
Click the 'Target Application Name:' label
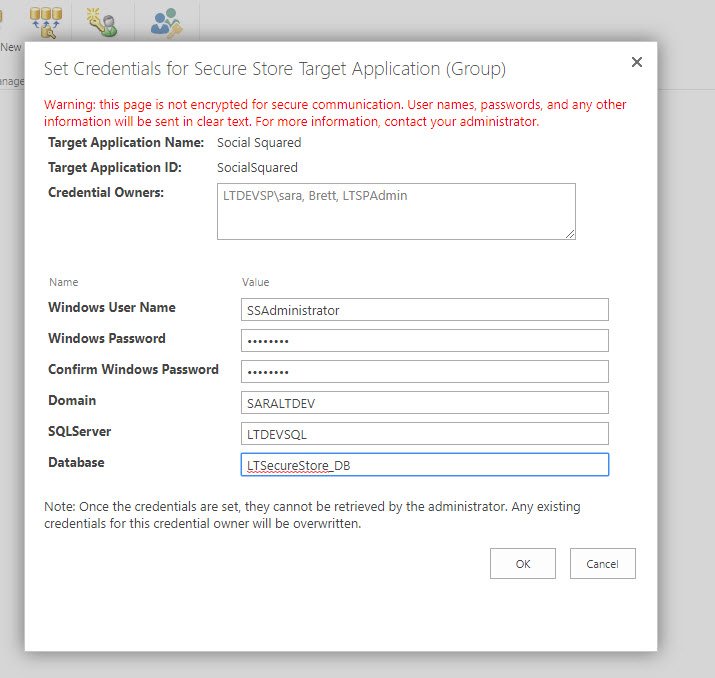[126, 143]
